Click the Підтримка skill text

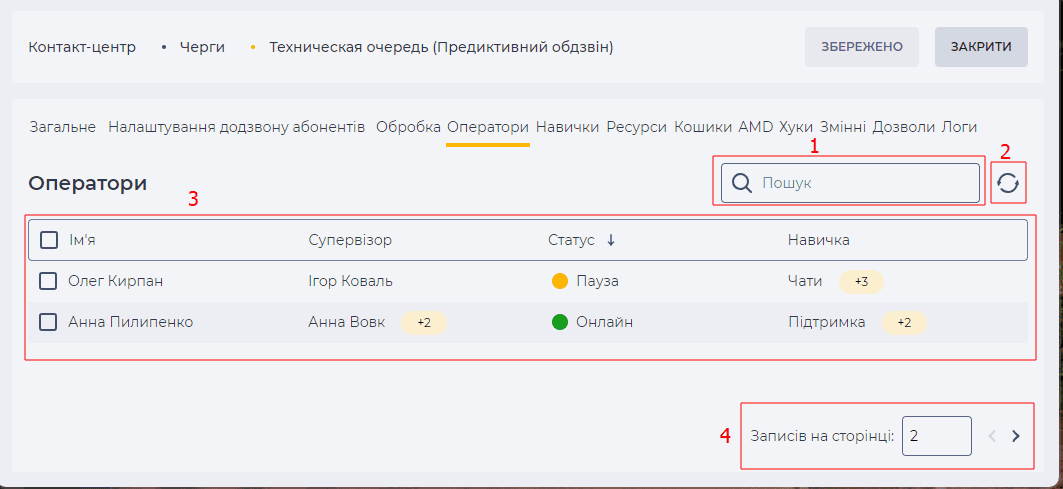tap(827, 322)
